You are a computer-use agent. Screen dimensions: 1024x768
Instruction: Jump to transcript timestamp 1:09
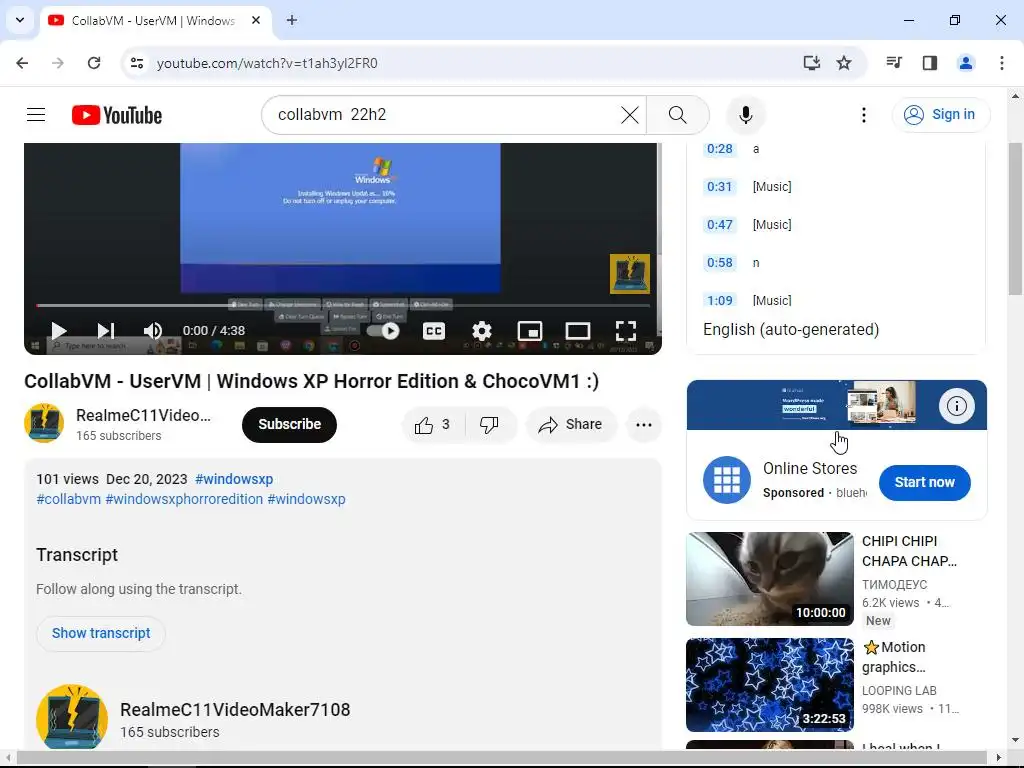pyautogui.click(x=720, y=300)
